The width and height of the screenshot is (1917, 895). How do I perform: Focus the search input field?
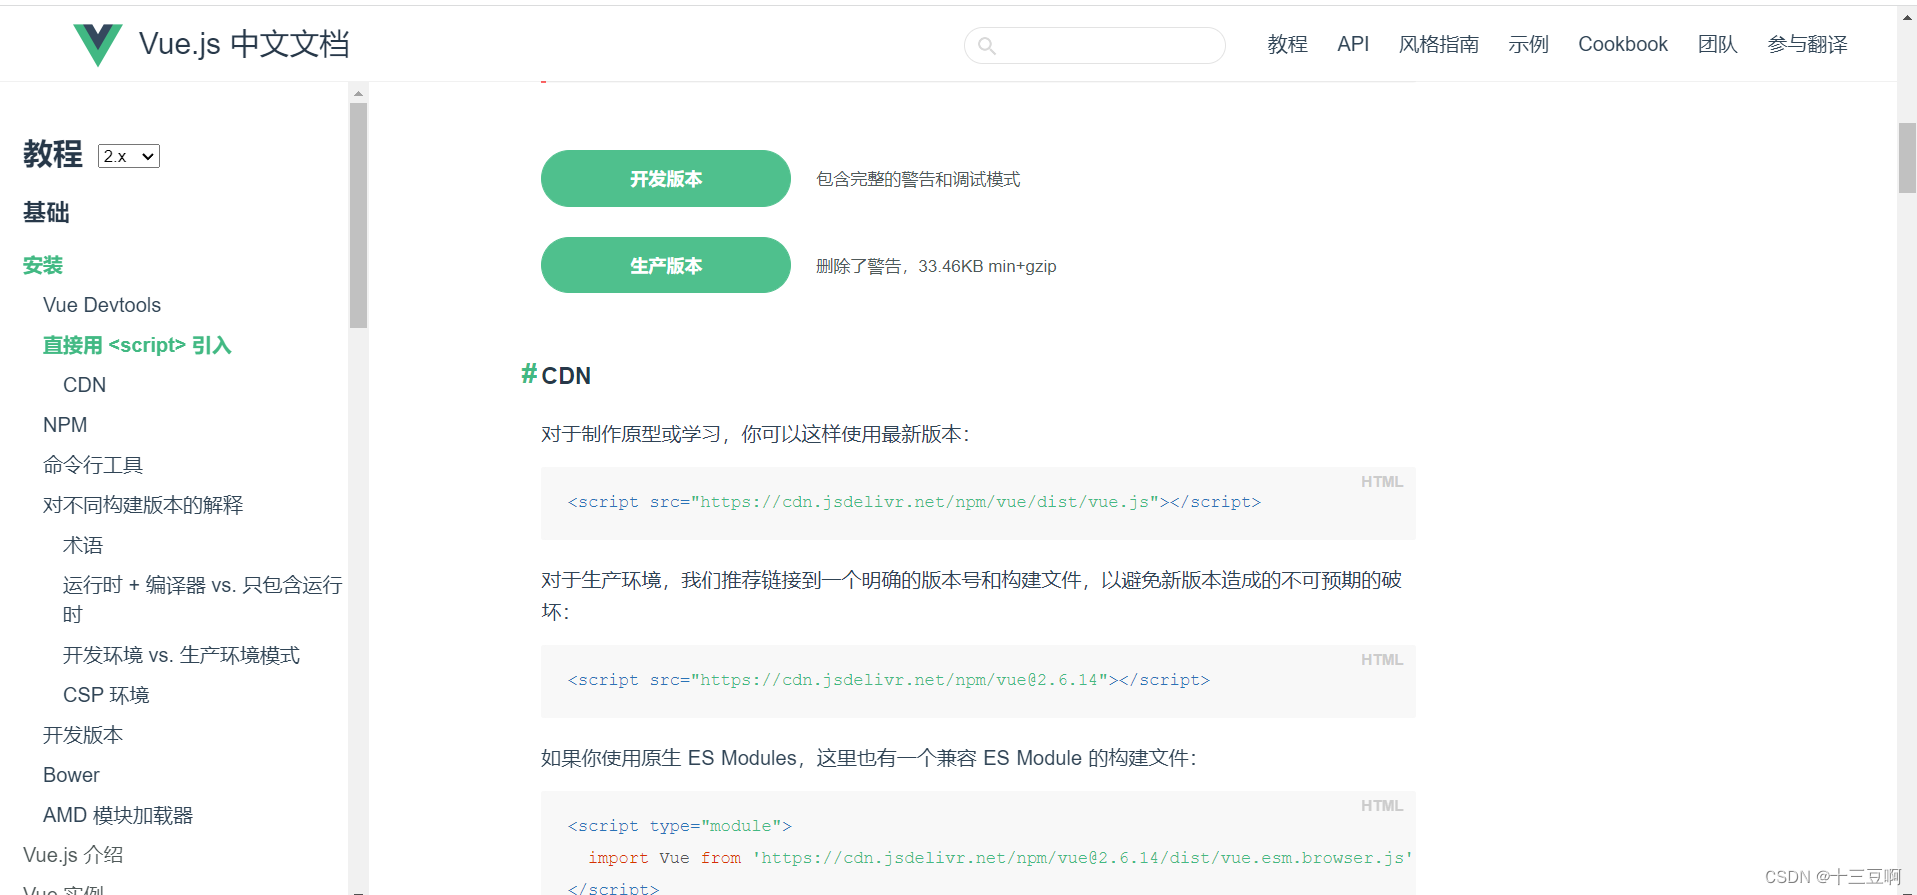[1095, 46]
